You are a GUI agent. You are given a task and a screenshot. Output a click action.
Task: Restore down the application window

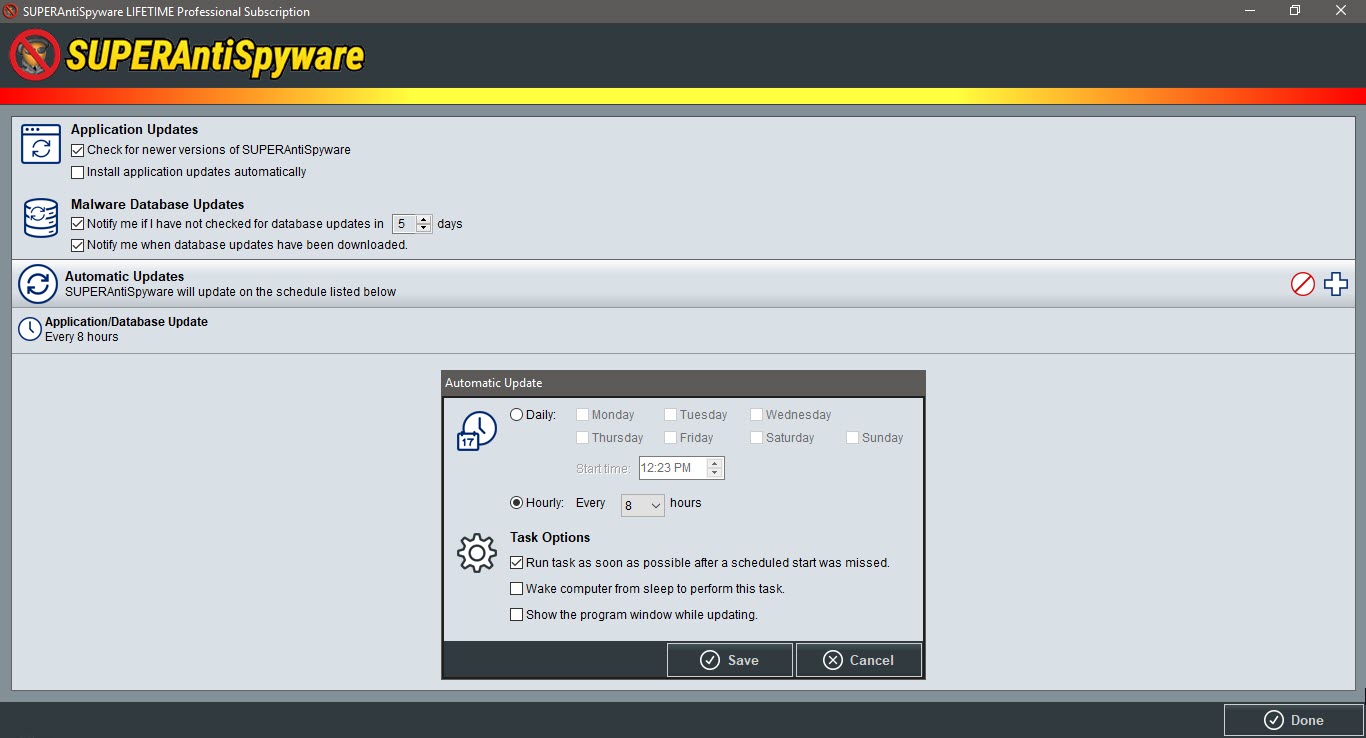coord(1295,11)
